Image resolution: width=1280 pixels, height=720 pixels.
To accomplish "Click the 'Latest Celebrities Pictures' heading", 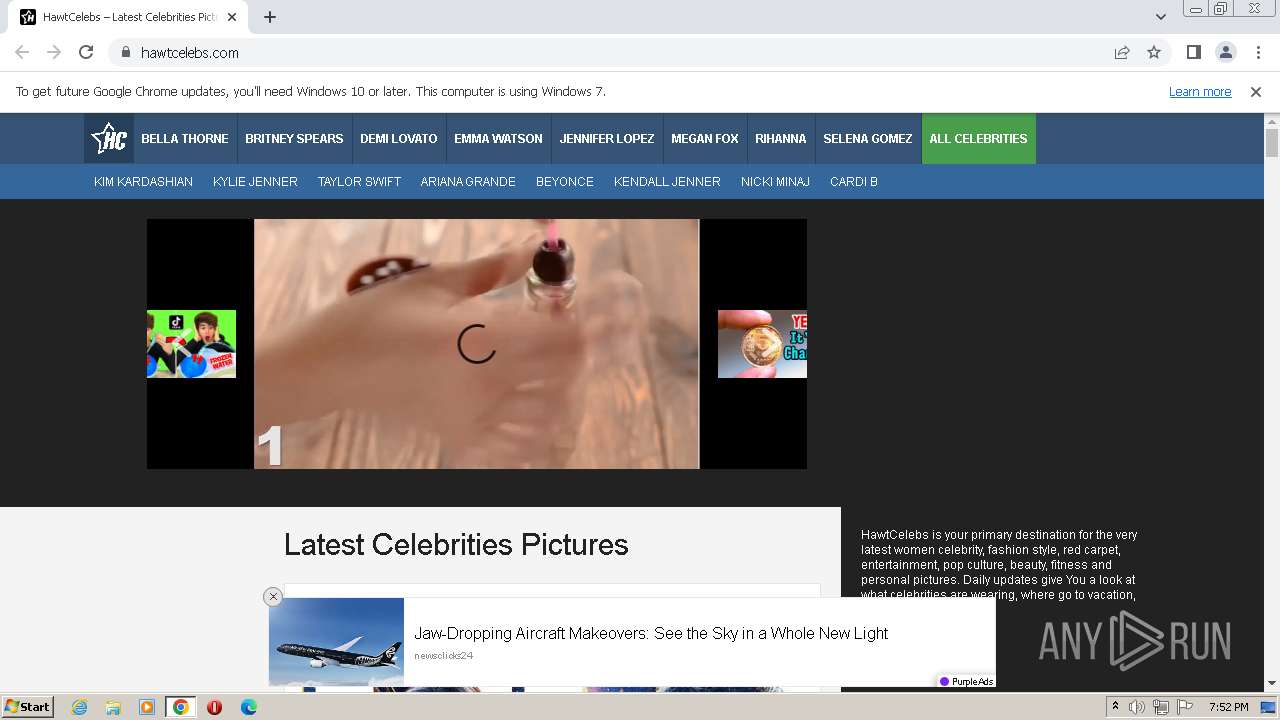I will tap(456, 545).
